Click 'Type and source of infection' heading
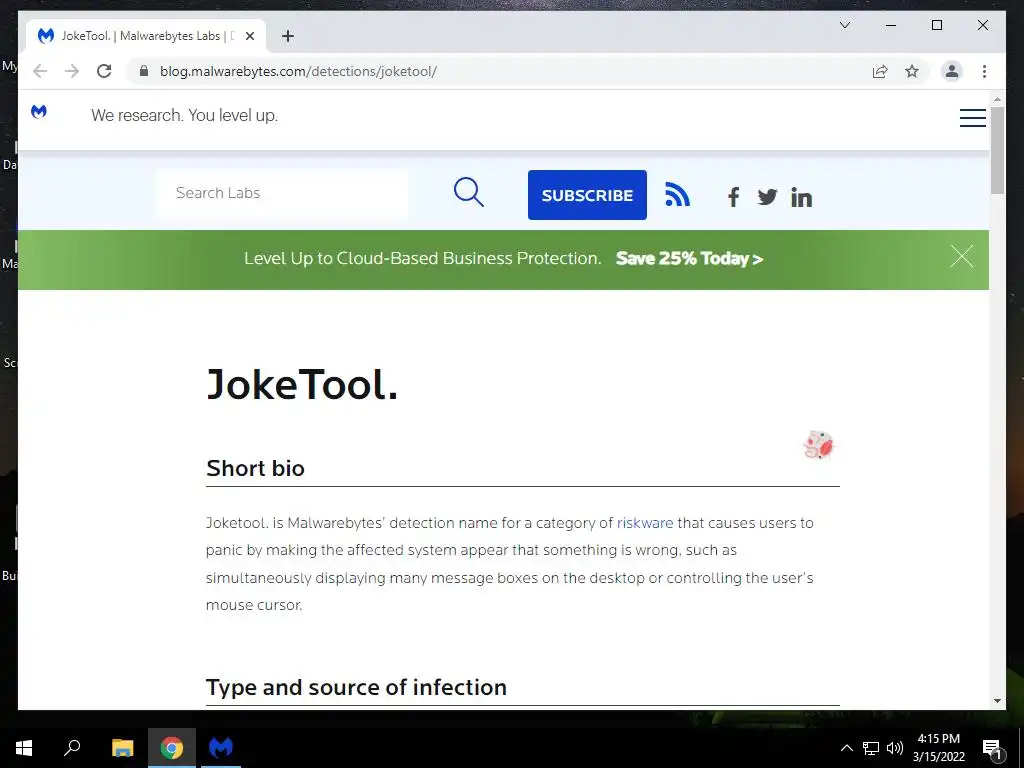 click(x=357, y=687)
